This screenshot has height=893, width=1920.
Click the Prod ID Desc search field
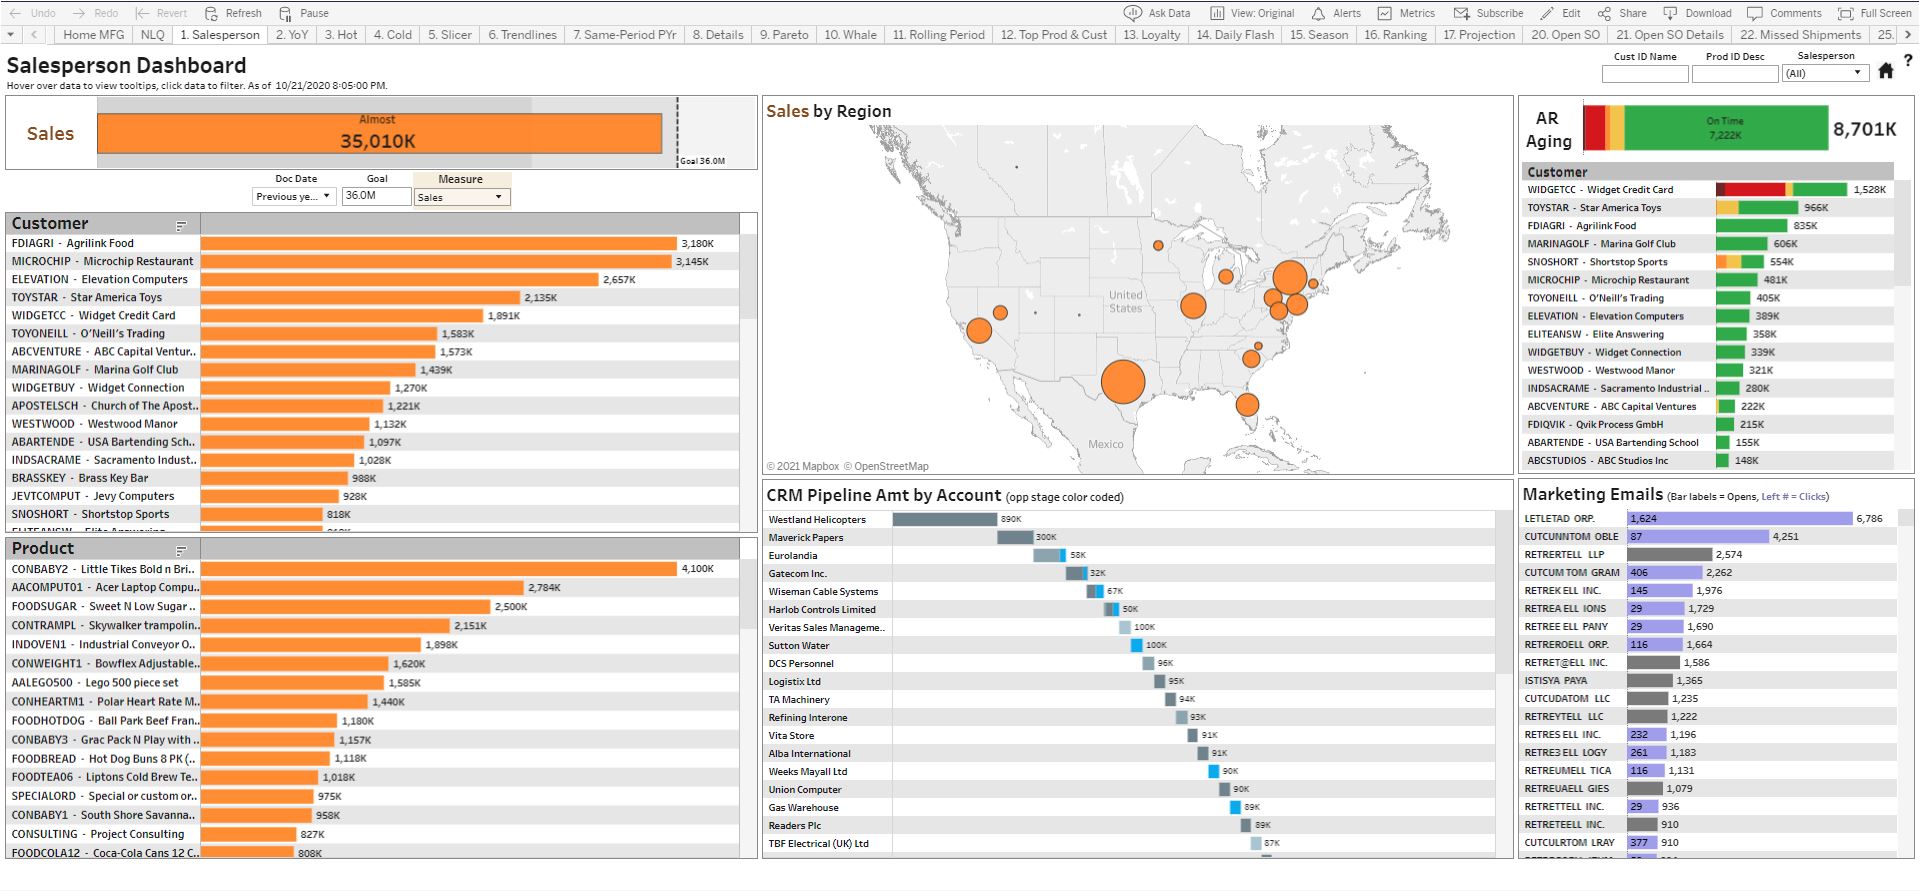tap(1735, 74)
